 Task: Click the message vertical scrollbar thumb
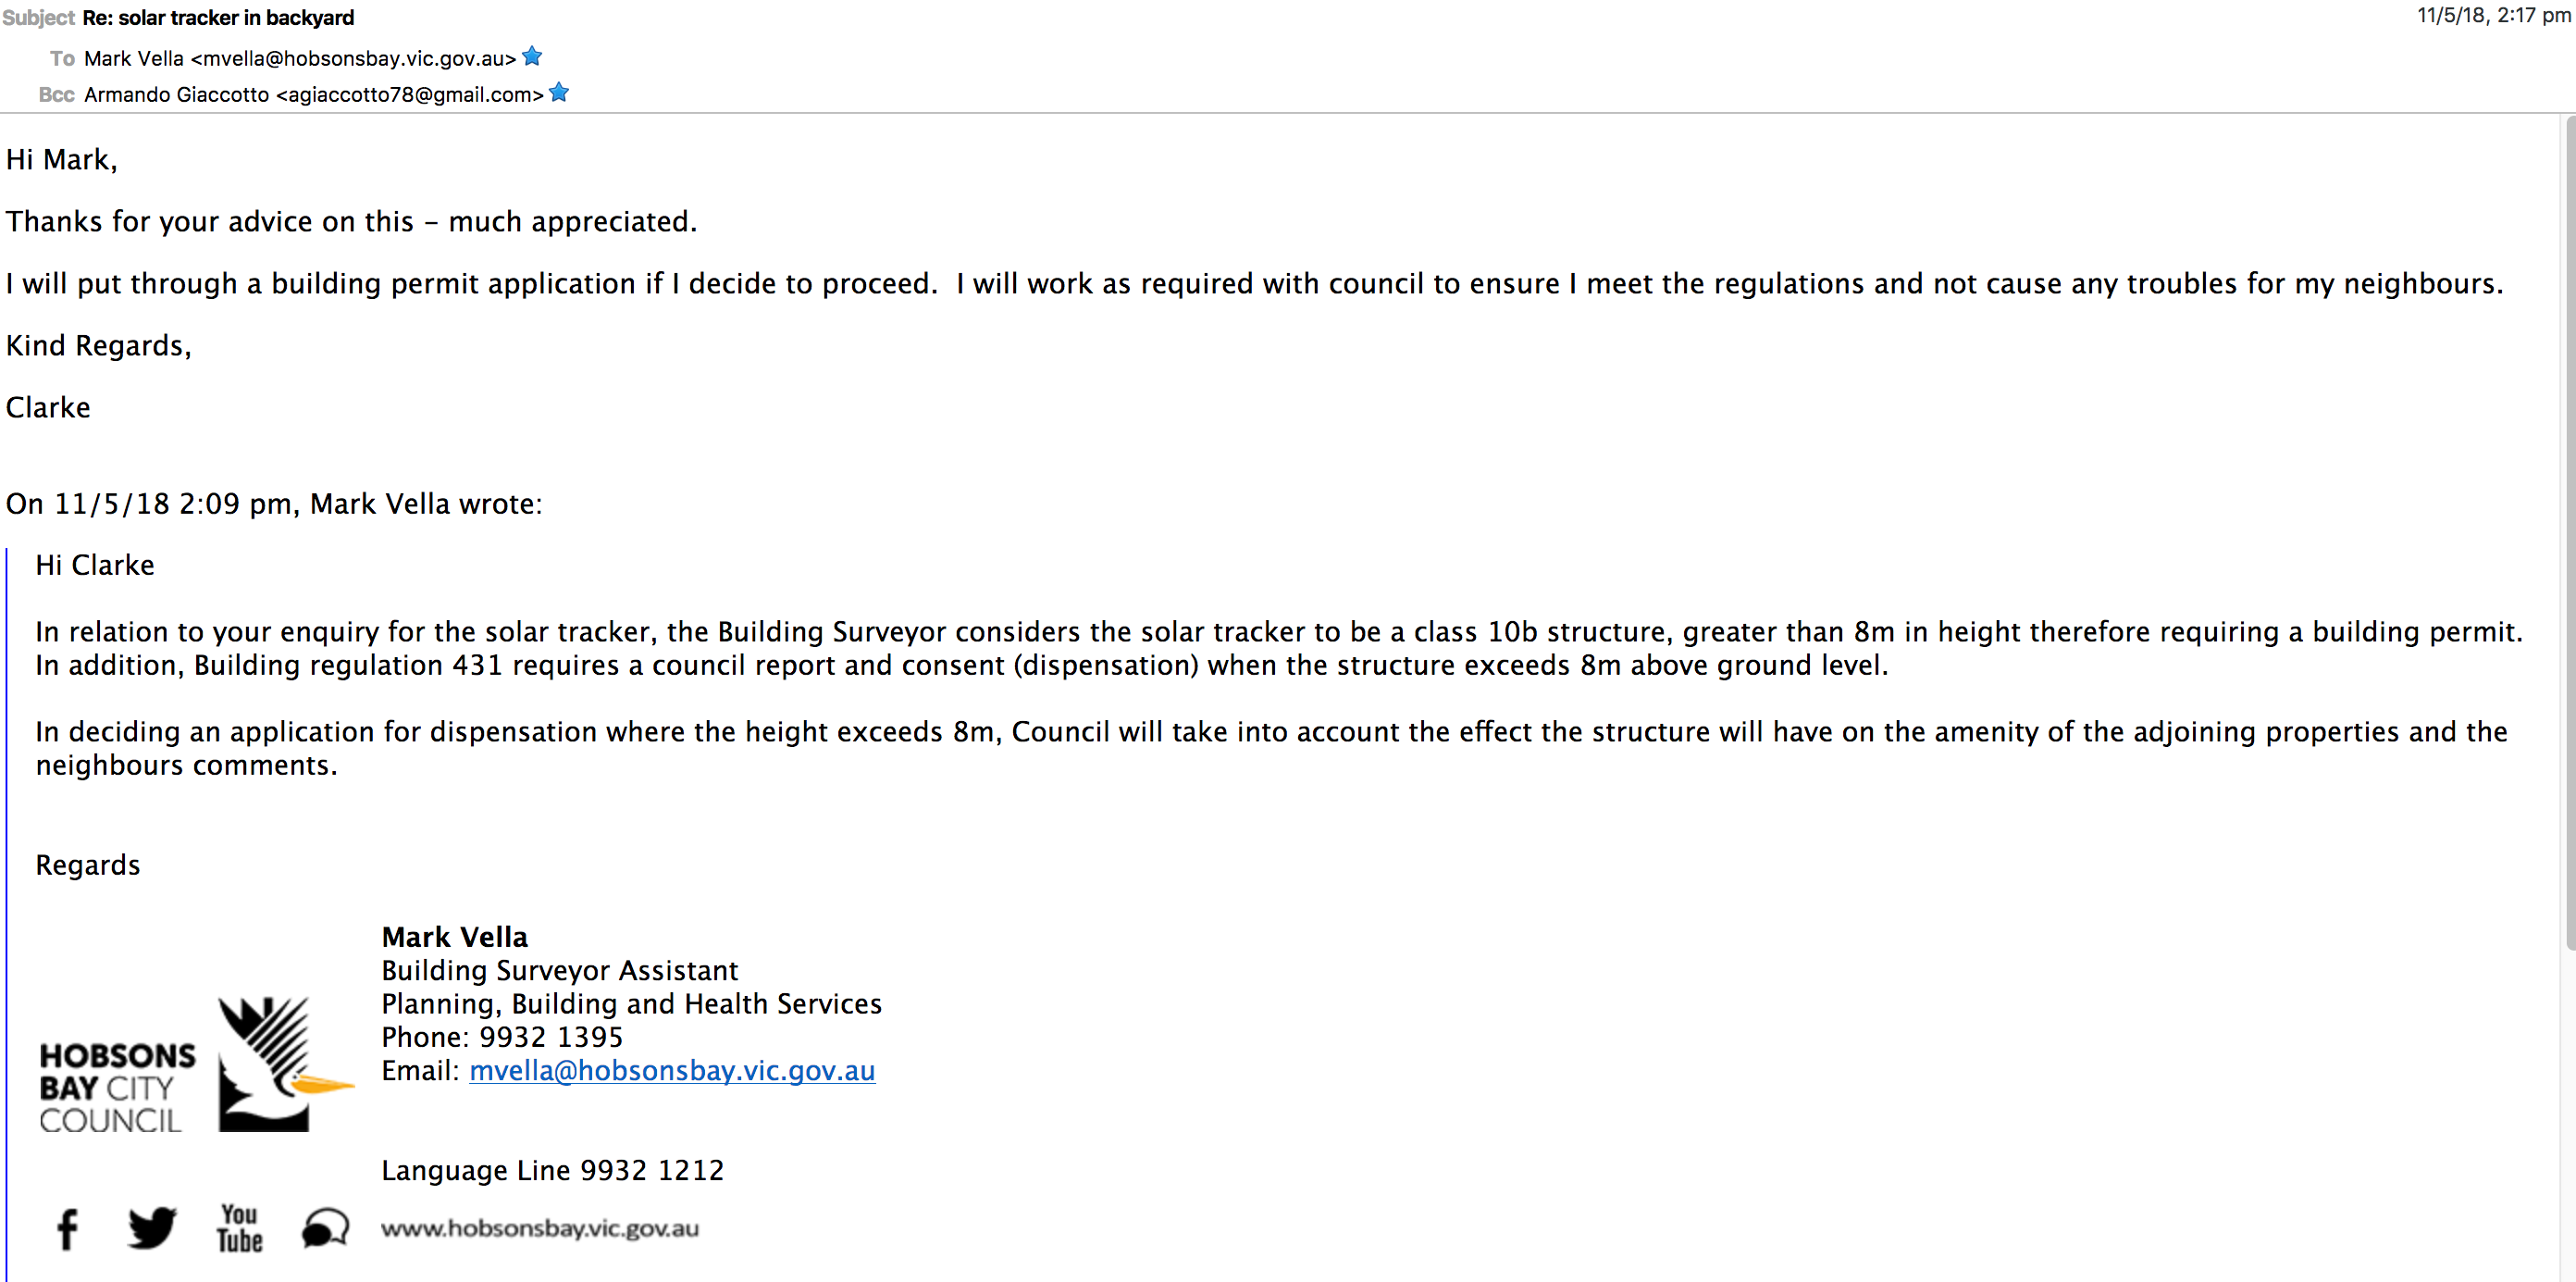(x=2570, y=533)
